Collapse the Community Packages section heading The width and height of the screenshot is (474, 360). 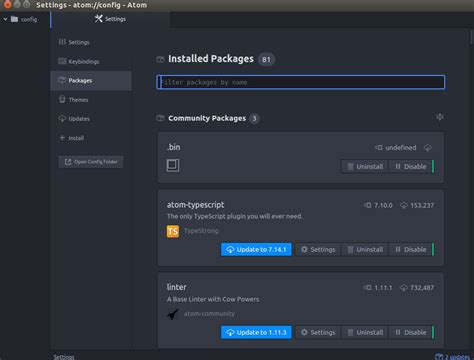click(207, 118)
